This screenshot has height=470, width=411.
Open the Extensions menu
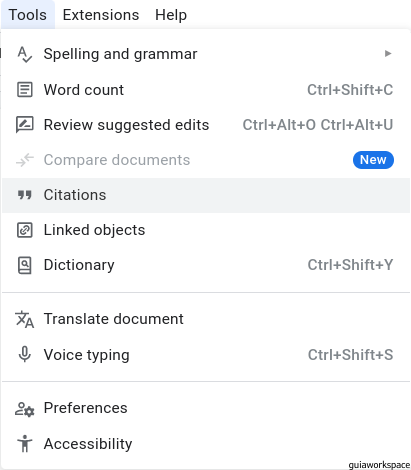(101, 15)
